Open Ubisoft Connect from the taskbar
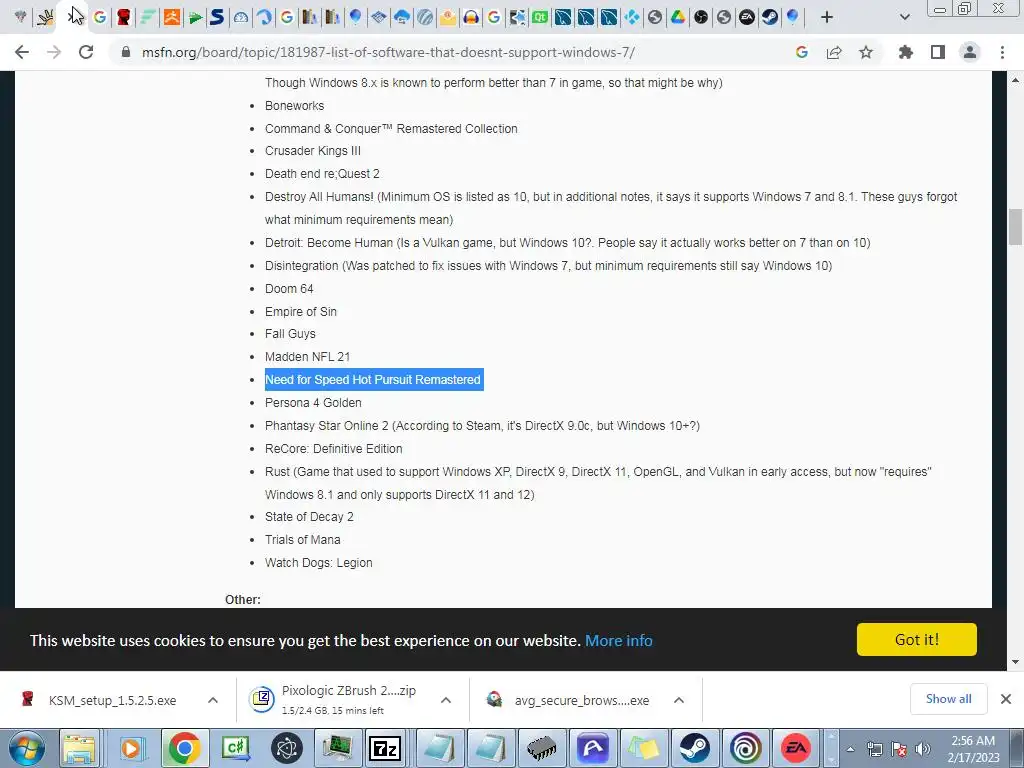 (x=745, y=748)
